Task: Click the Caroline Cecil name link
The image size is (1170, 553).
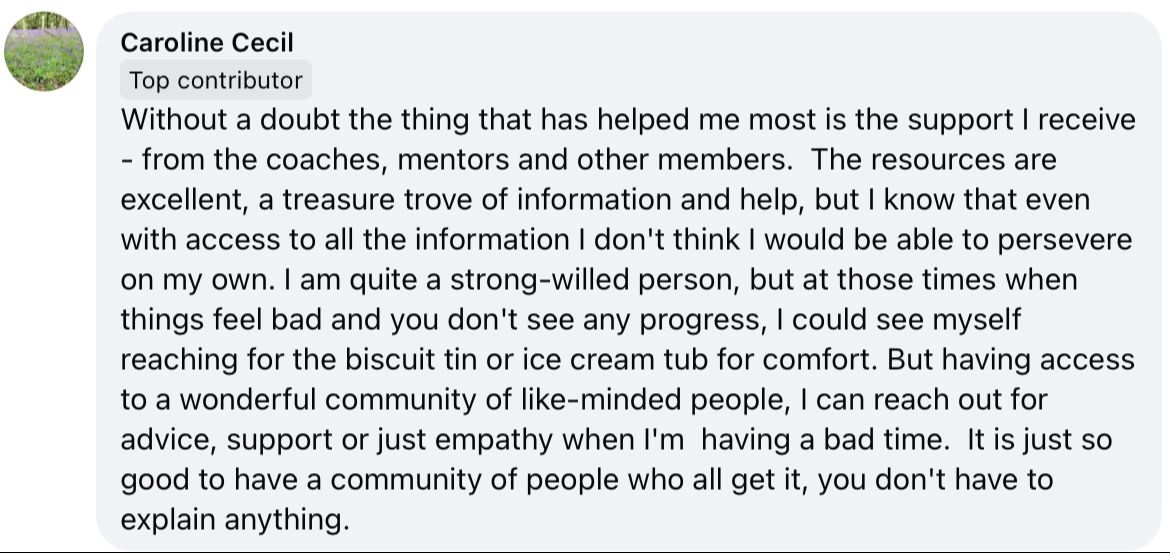Action: coord(207,43)
